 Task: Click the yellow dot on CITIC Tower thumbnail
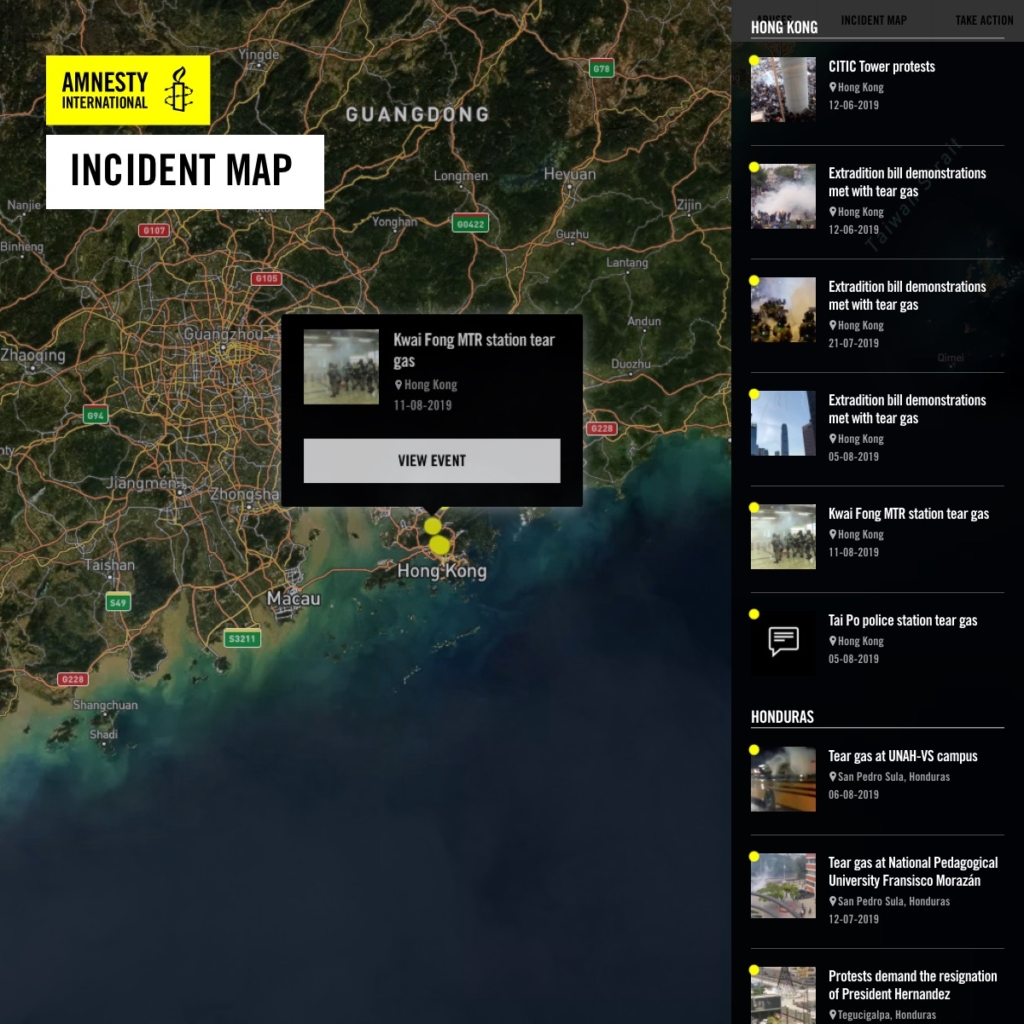point(754,61)
